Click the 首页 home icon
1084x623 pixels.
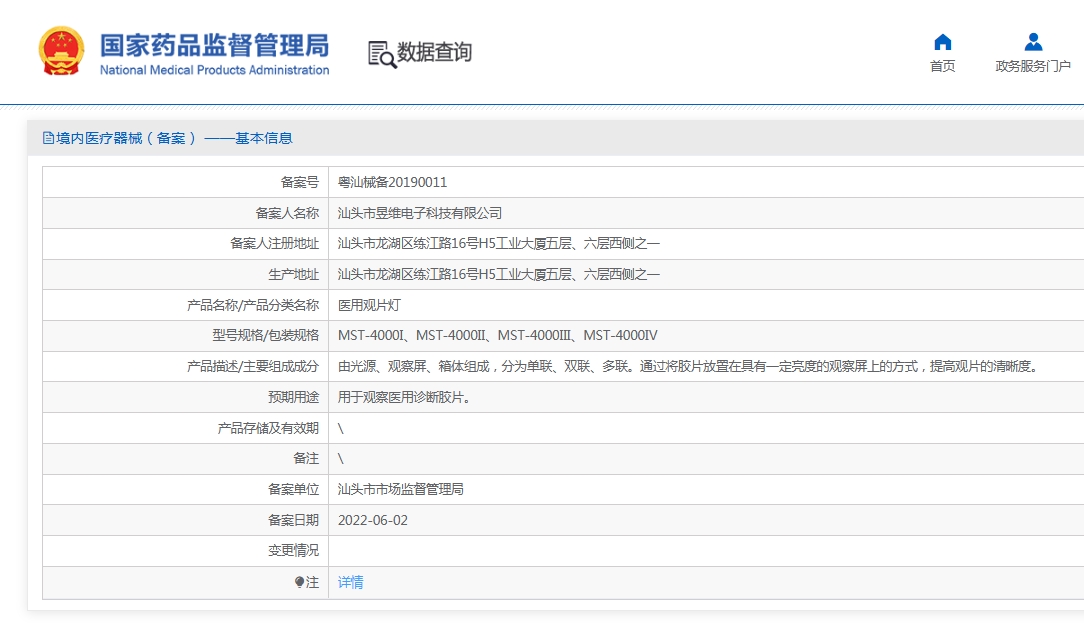pyautogui.click(x=942, y=42)
